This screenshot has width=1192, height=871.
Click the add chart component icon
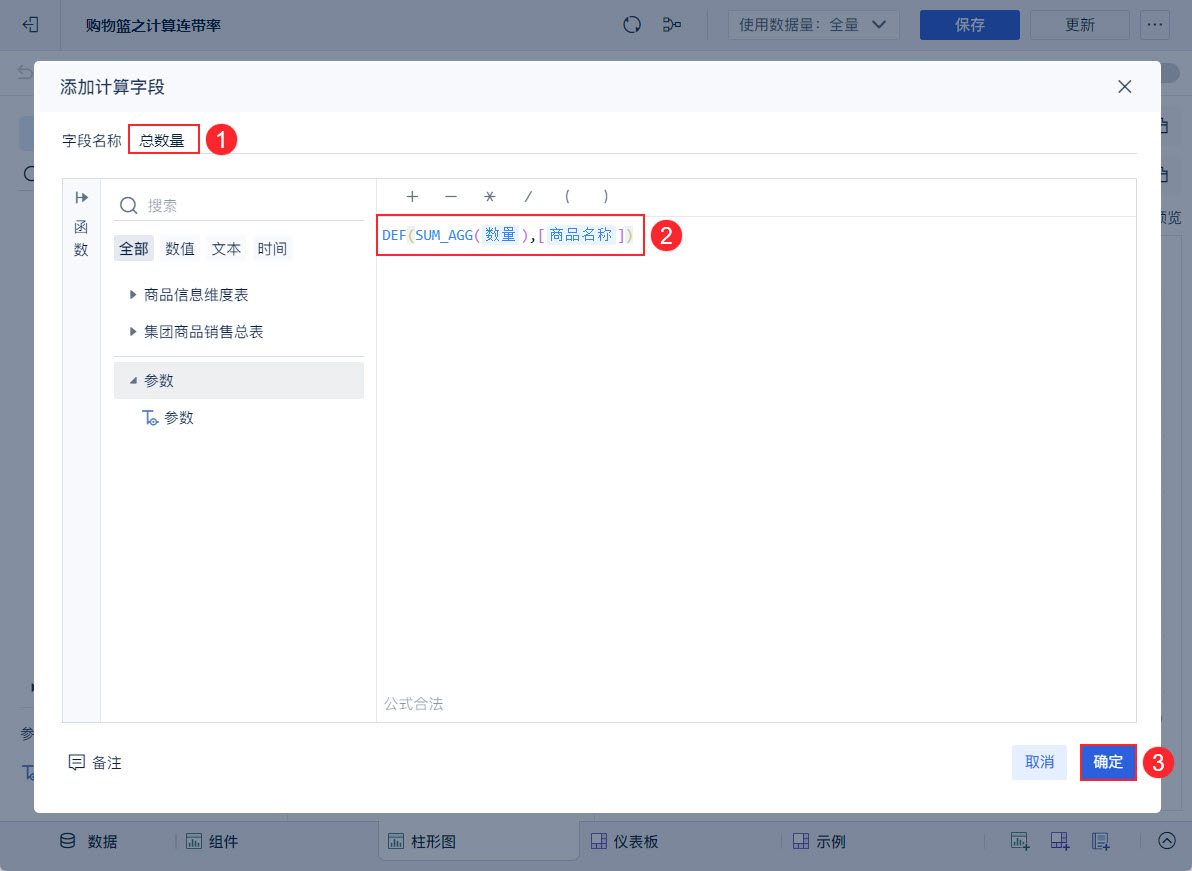[1019, 841]
